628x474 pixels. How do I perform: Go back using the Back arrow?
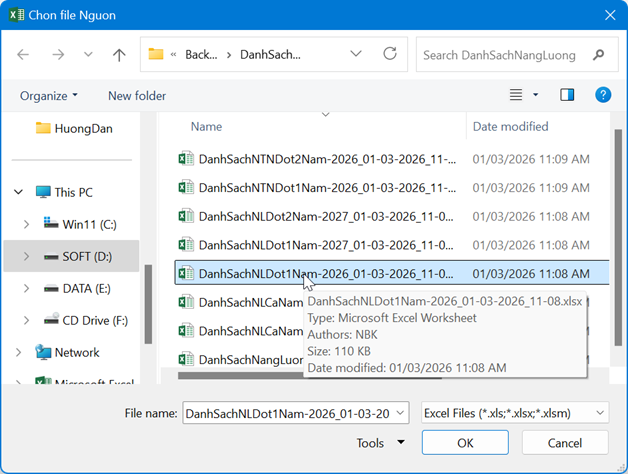click(23, 54)
